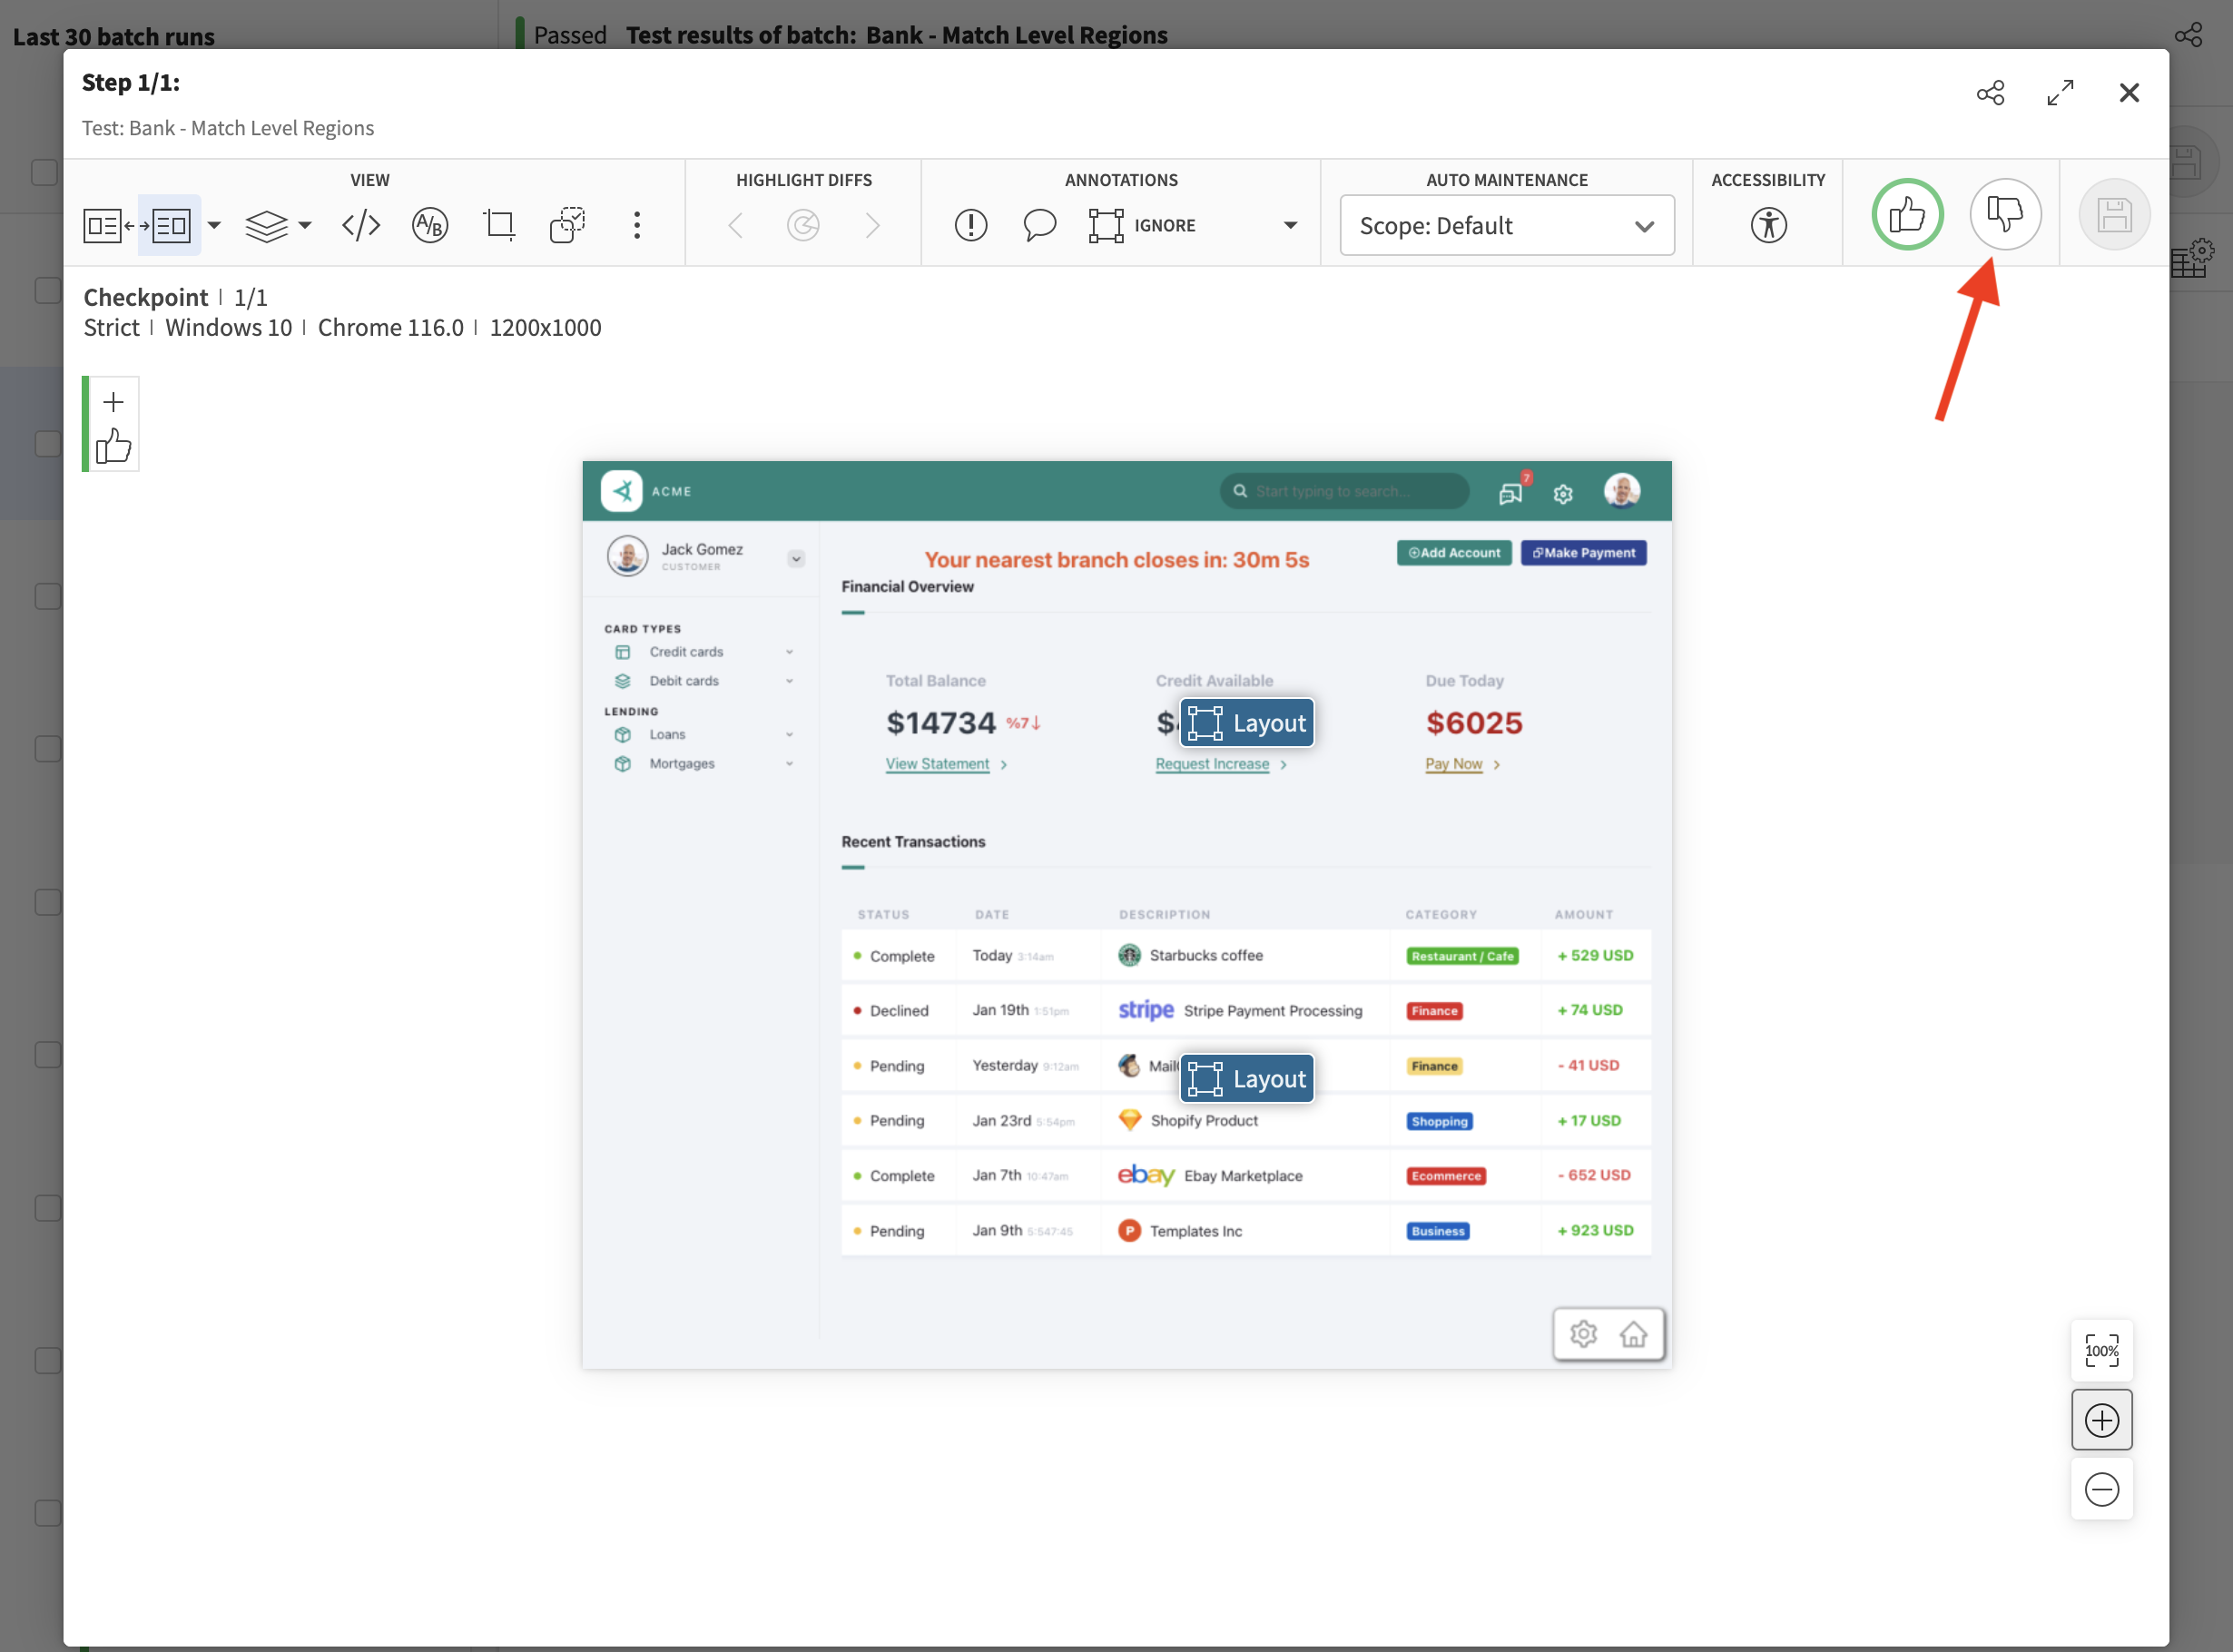Click the zoom 100% fit button
The image size is (2233, 1652).
coord(2101,1352)
